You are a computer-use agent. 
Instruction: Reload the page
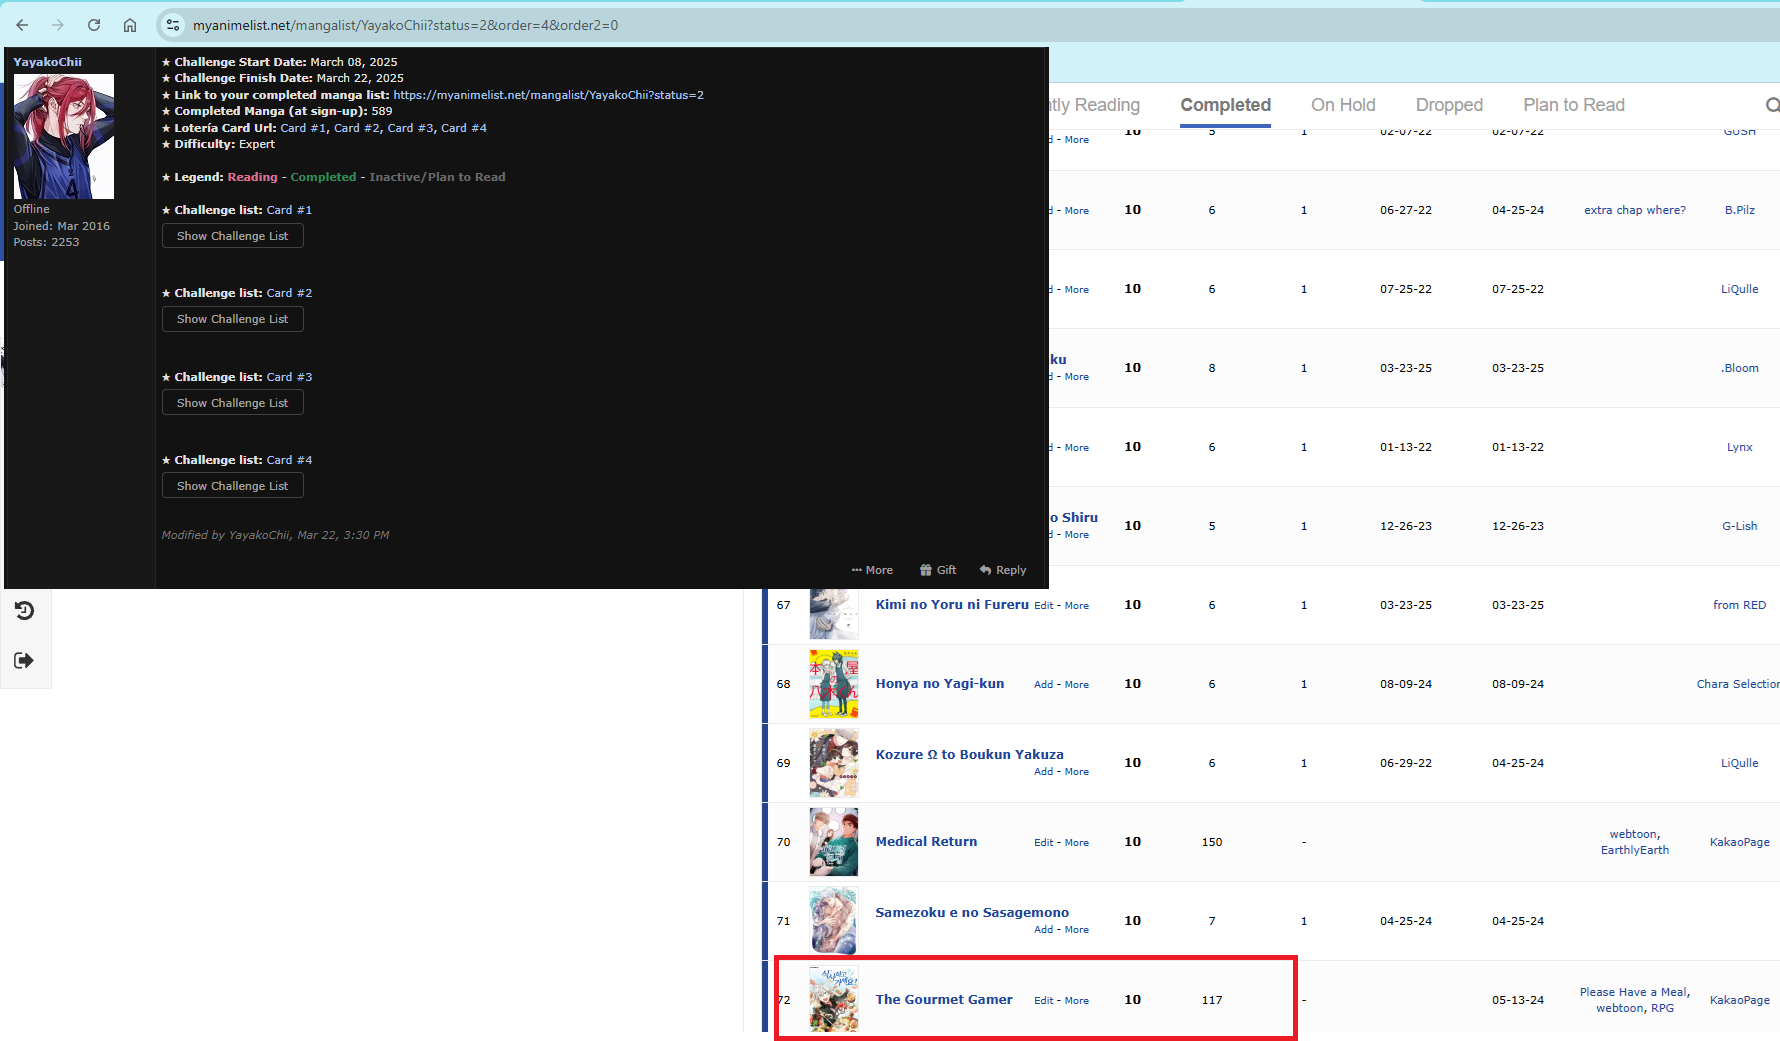94,25
